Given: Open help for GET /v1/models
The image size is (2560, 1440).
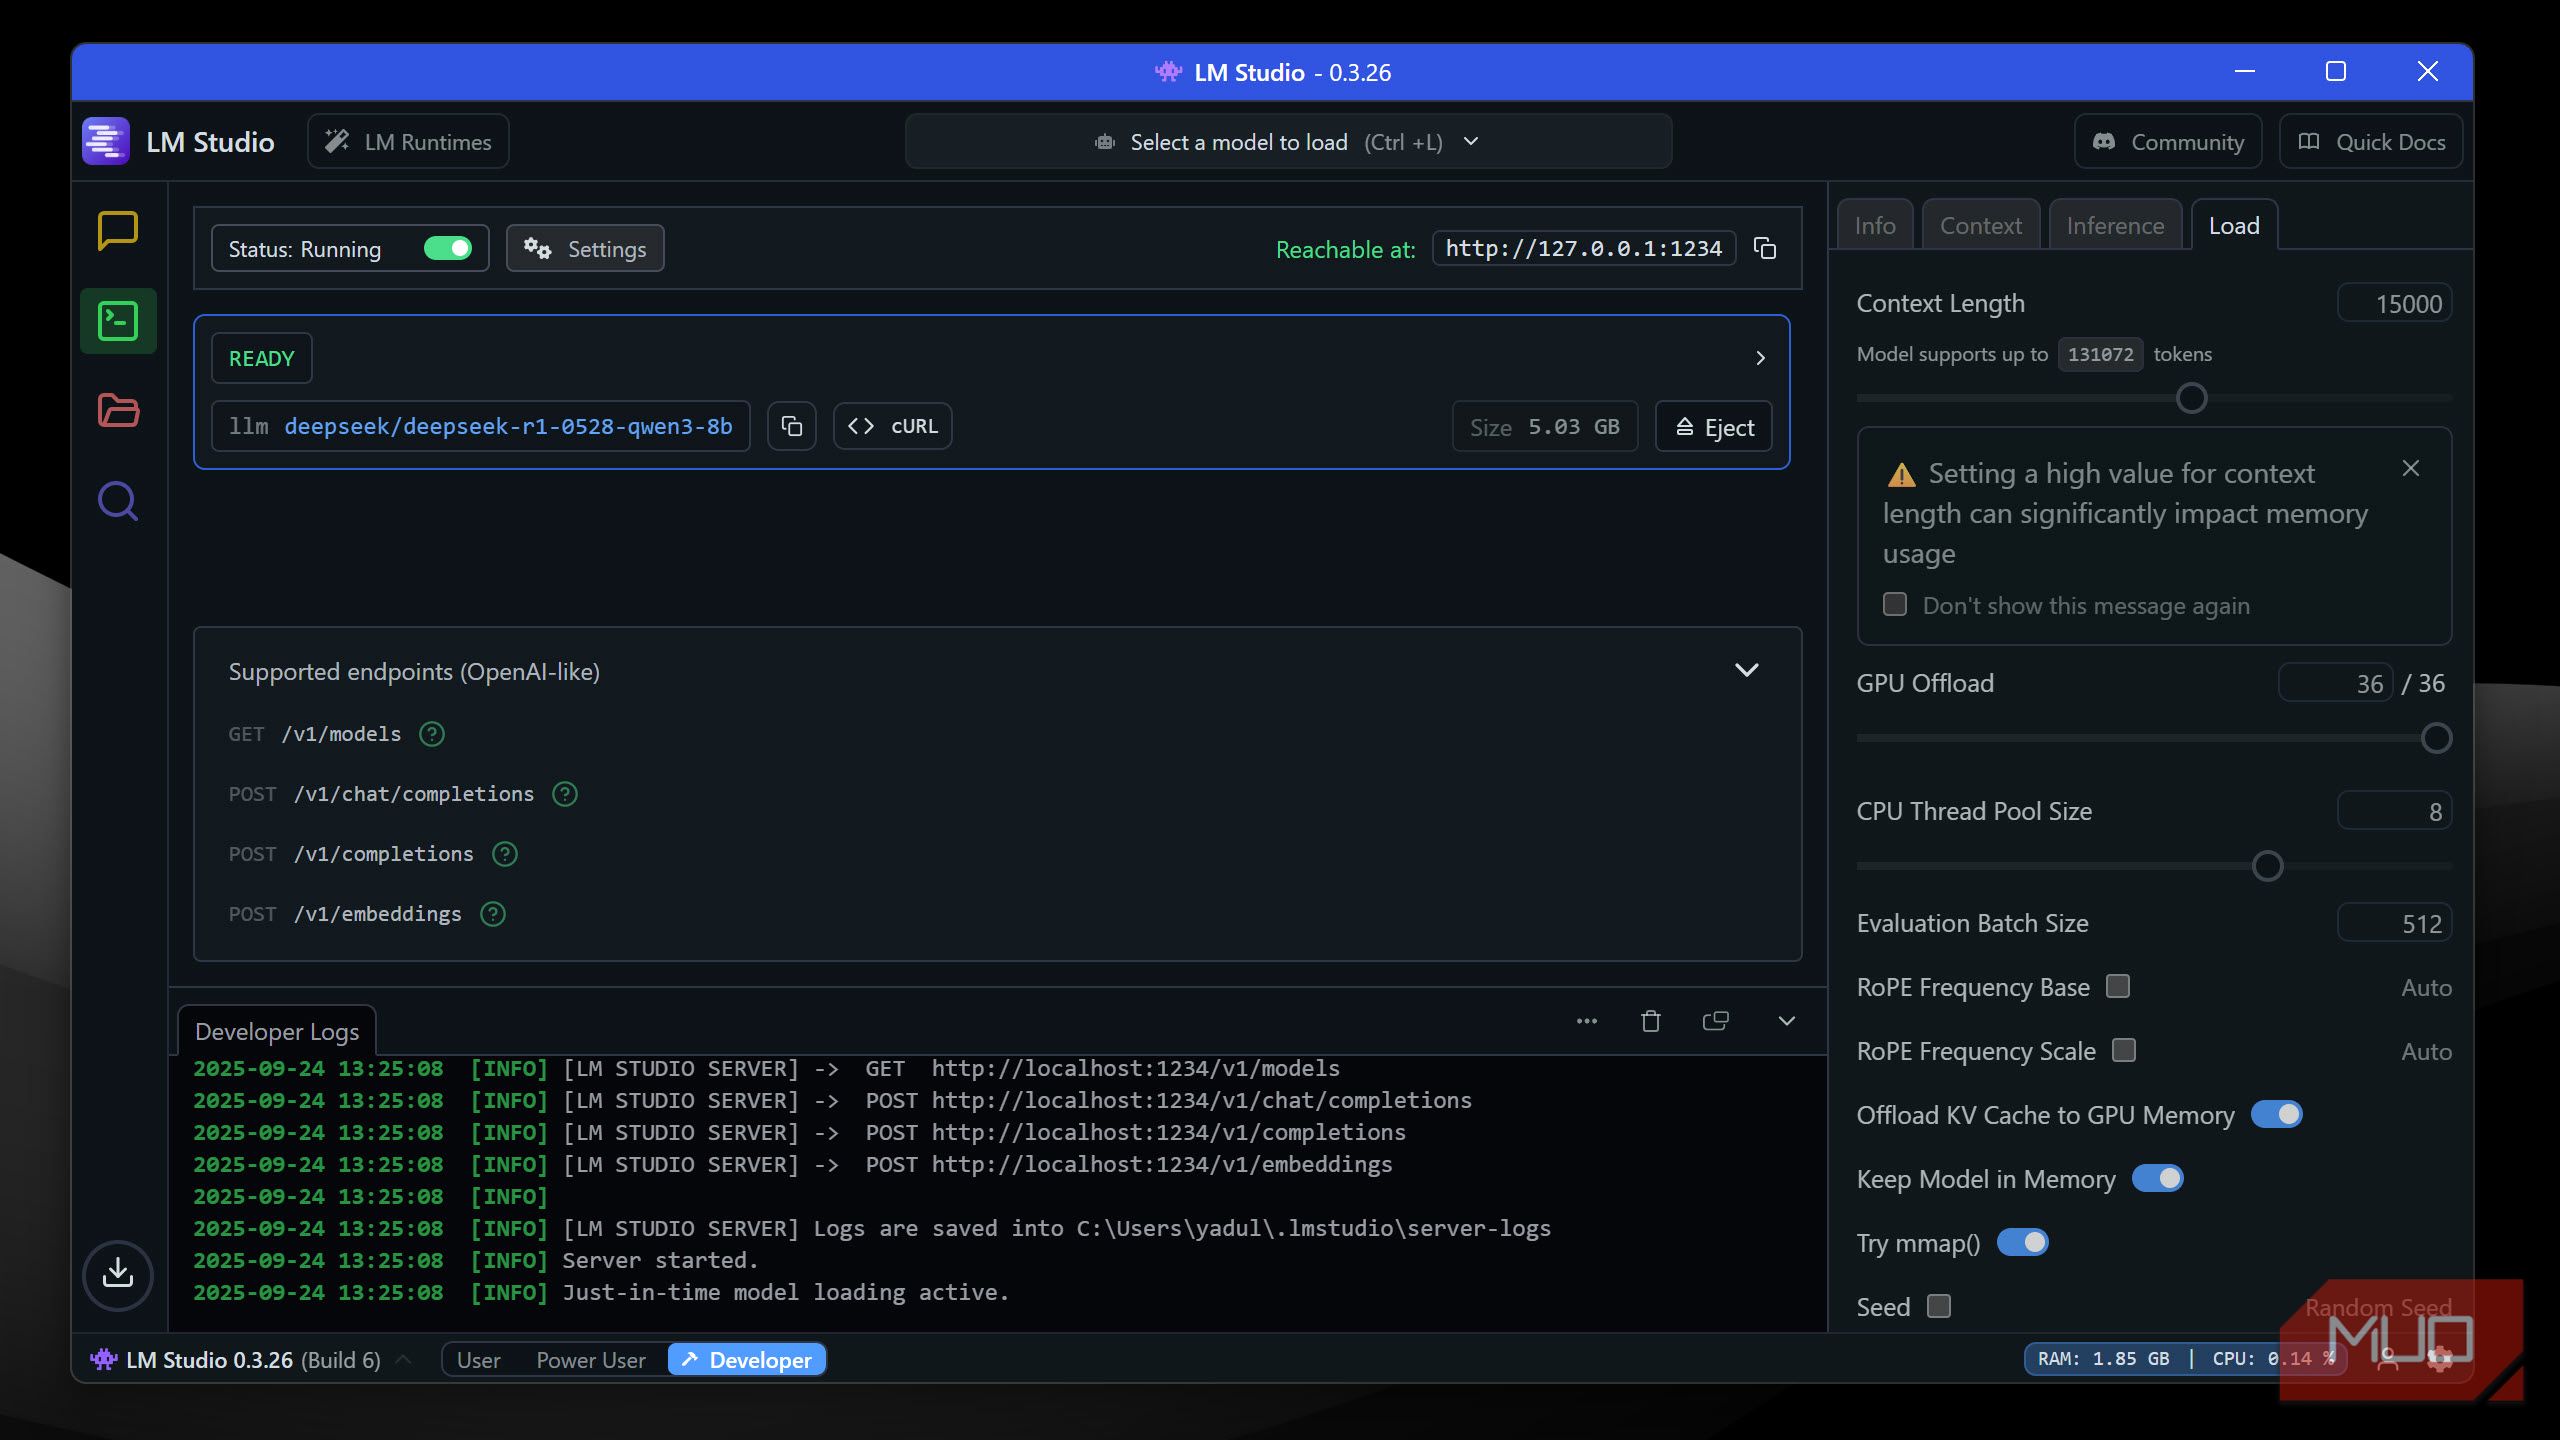Looking at the screenshot, I should 432,734.
